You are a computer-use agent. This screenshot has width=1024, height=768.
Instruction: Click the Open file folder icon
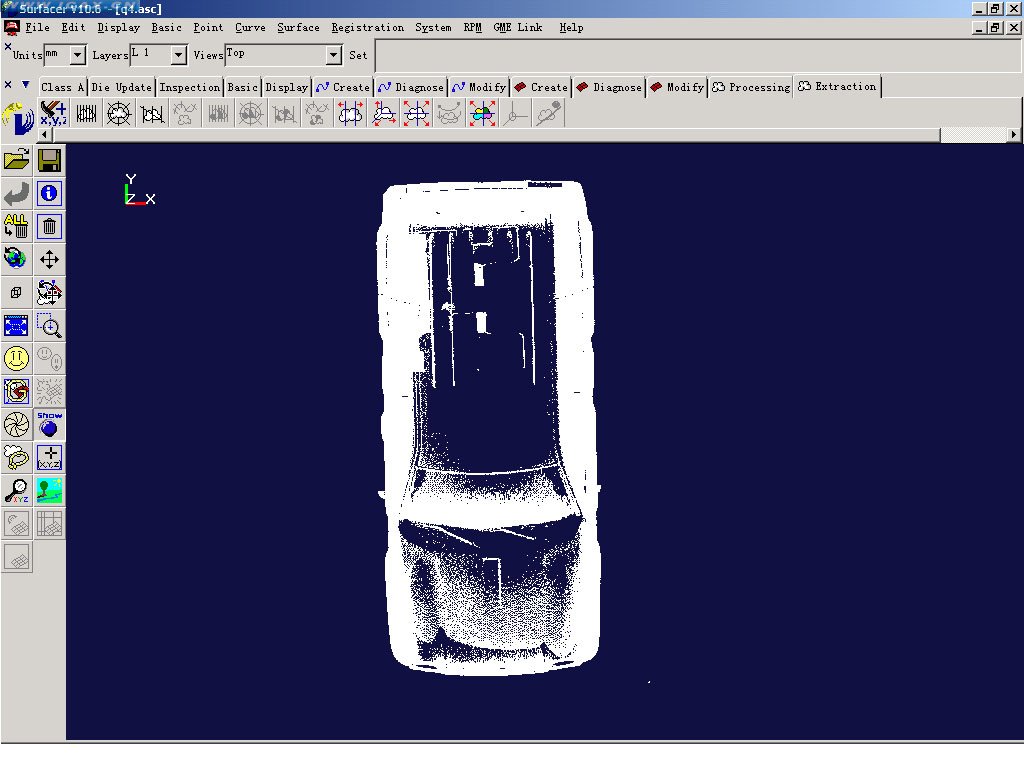tap(16, 160)
